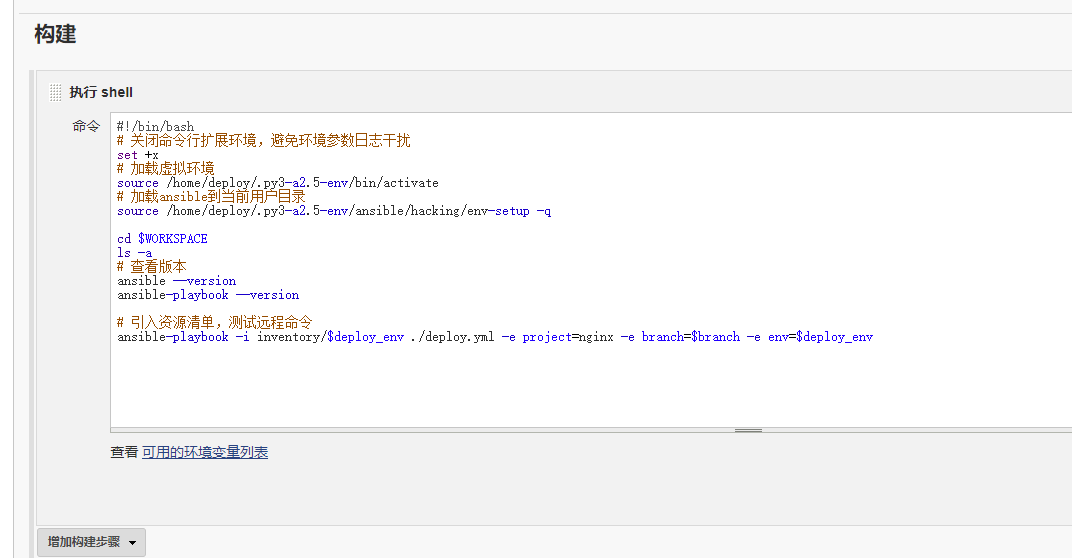The width and height of the screenshot is (1072, 558).
Task: Click the env-setup -q source line
Action: pyautogui.click(x=334, y=211)
